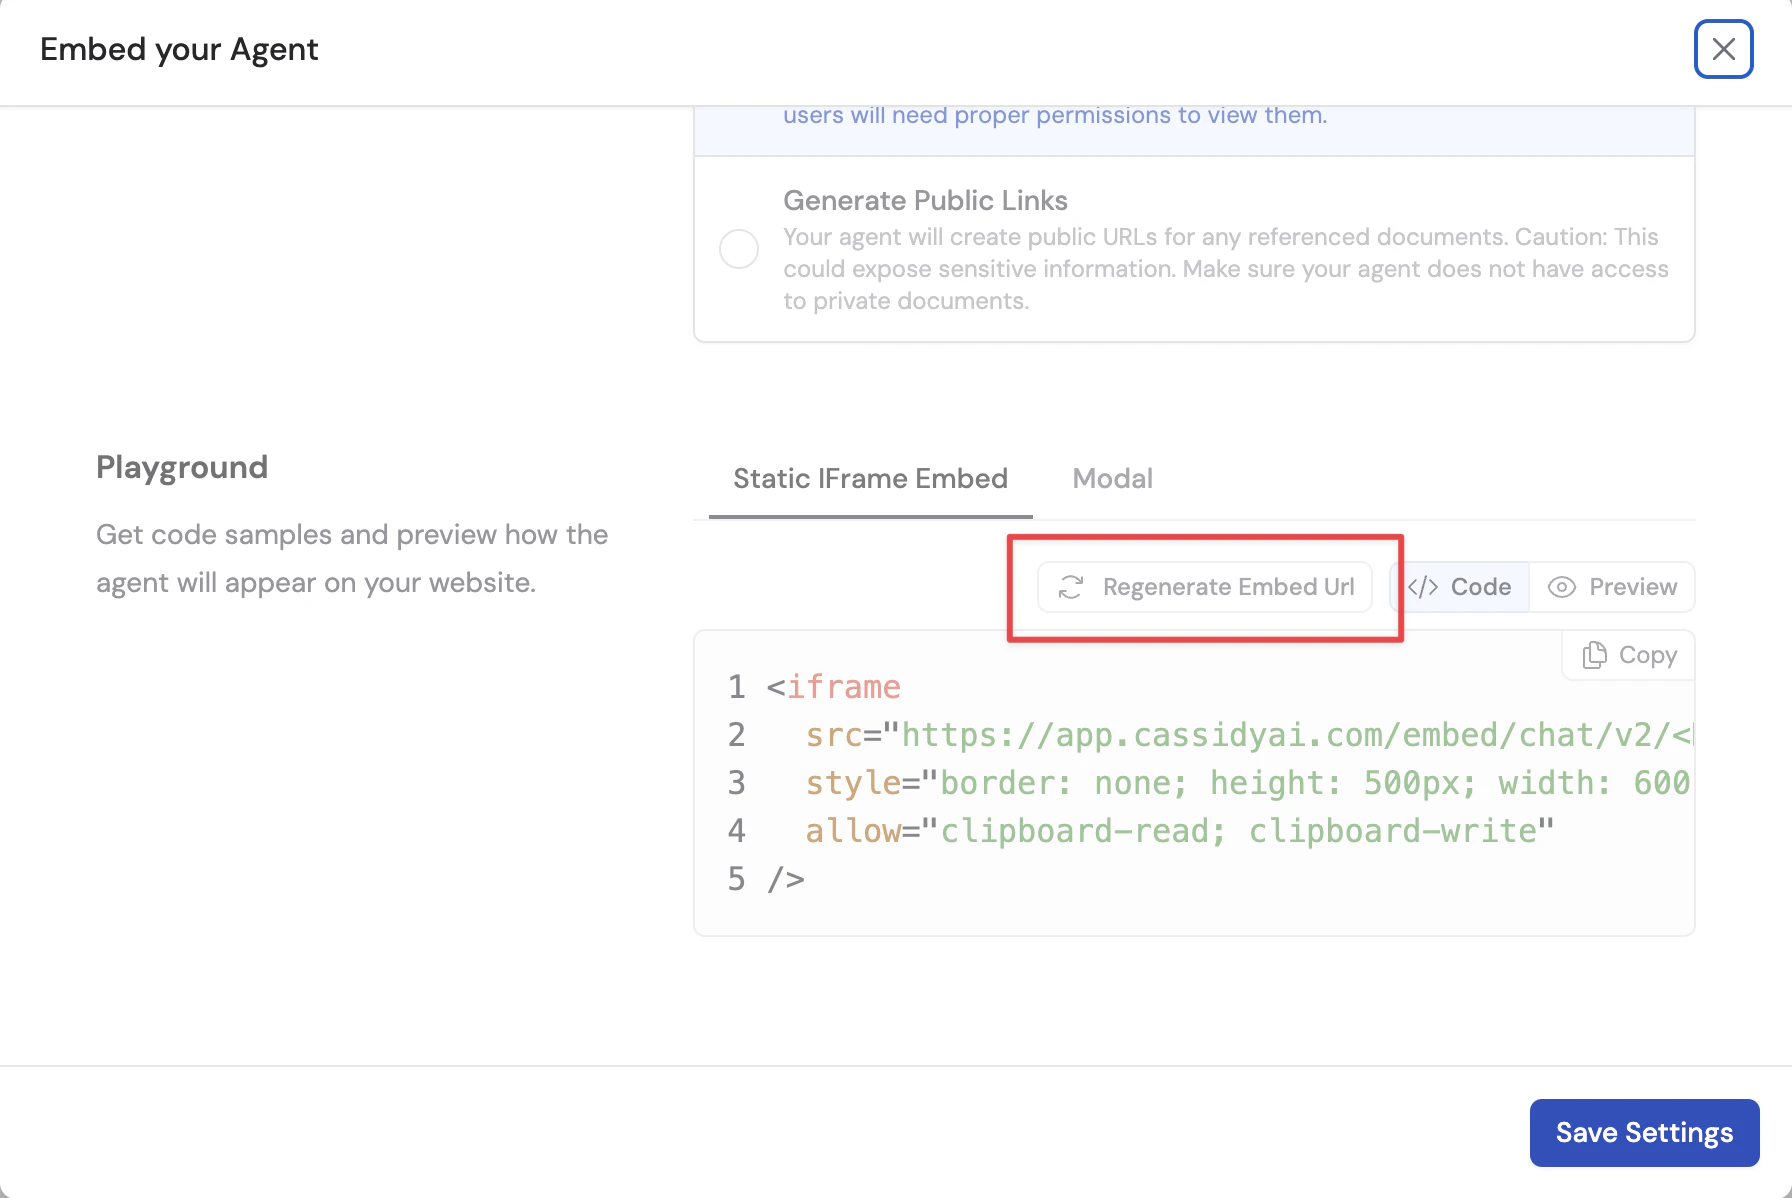This screenshot has height=1198, width=1792.
Task: Click line number 1 in the code gutter
Action: tap(737, 687)
